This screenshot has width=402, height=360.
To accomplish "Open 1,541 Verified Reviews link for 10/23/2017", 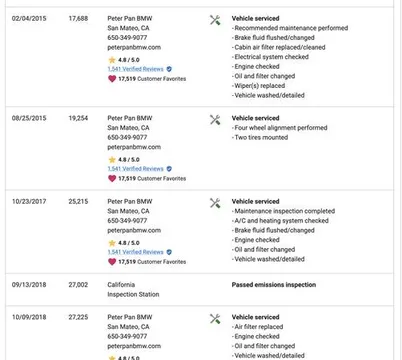I will [135, 252].
